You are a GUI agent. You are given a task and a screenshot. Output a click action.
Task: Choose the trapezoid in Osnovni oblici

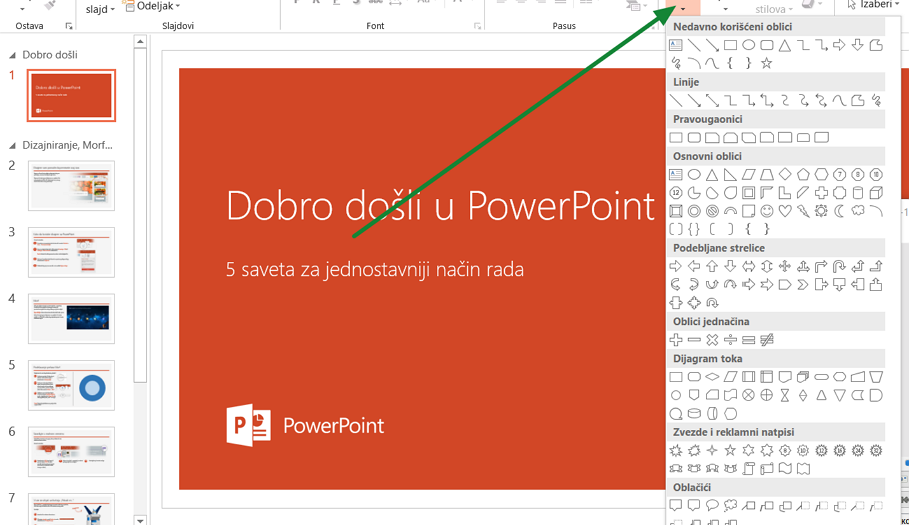tap(766, 174)
